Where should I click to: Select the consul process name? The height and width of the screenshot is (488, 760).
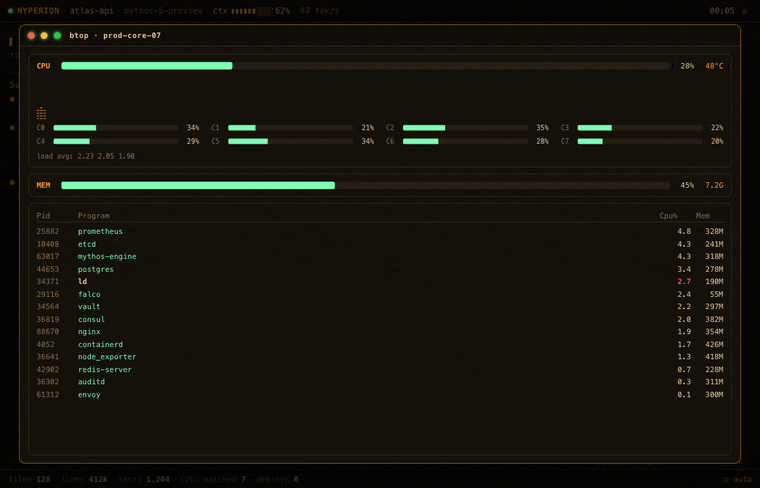[91, 319]
